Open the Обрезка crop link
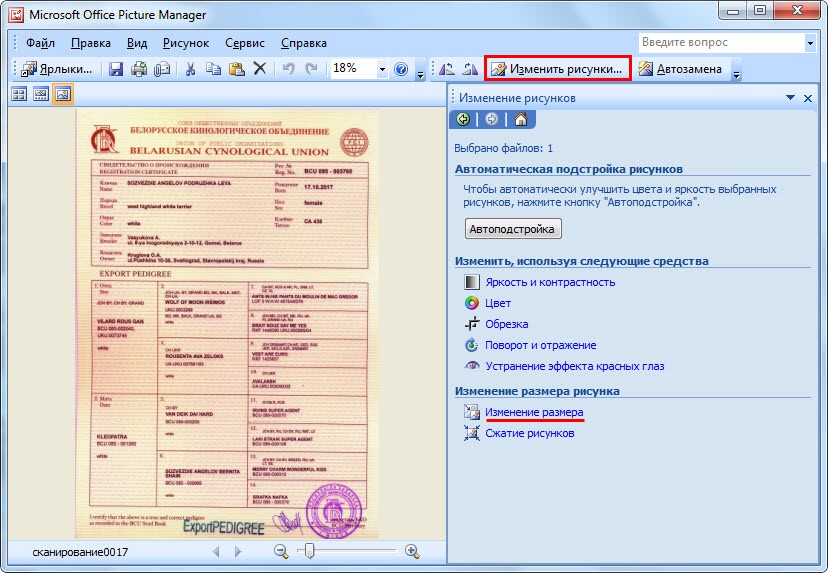The image size is (828, 573). [506, 324]
